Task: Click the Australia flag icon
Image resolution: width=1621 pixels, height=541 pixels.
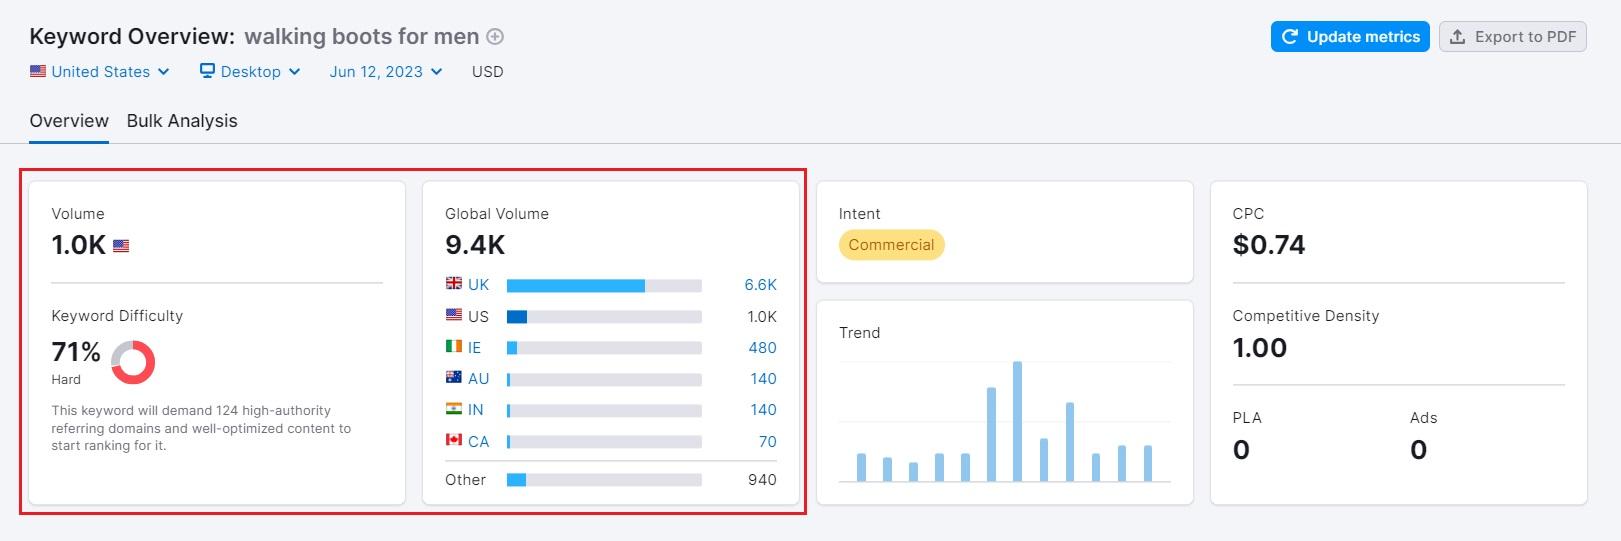Action: tap(454, 378)
